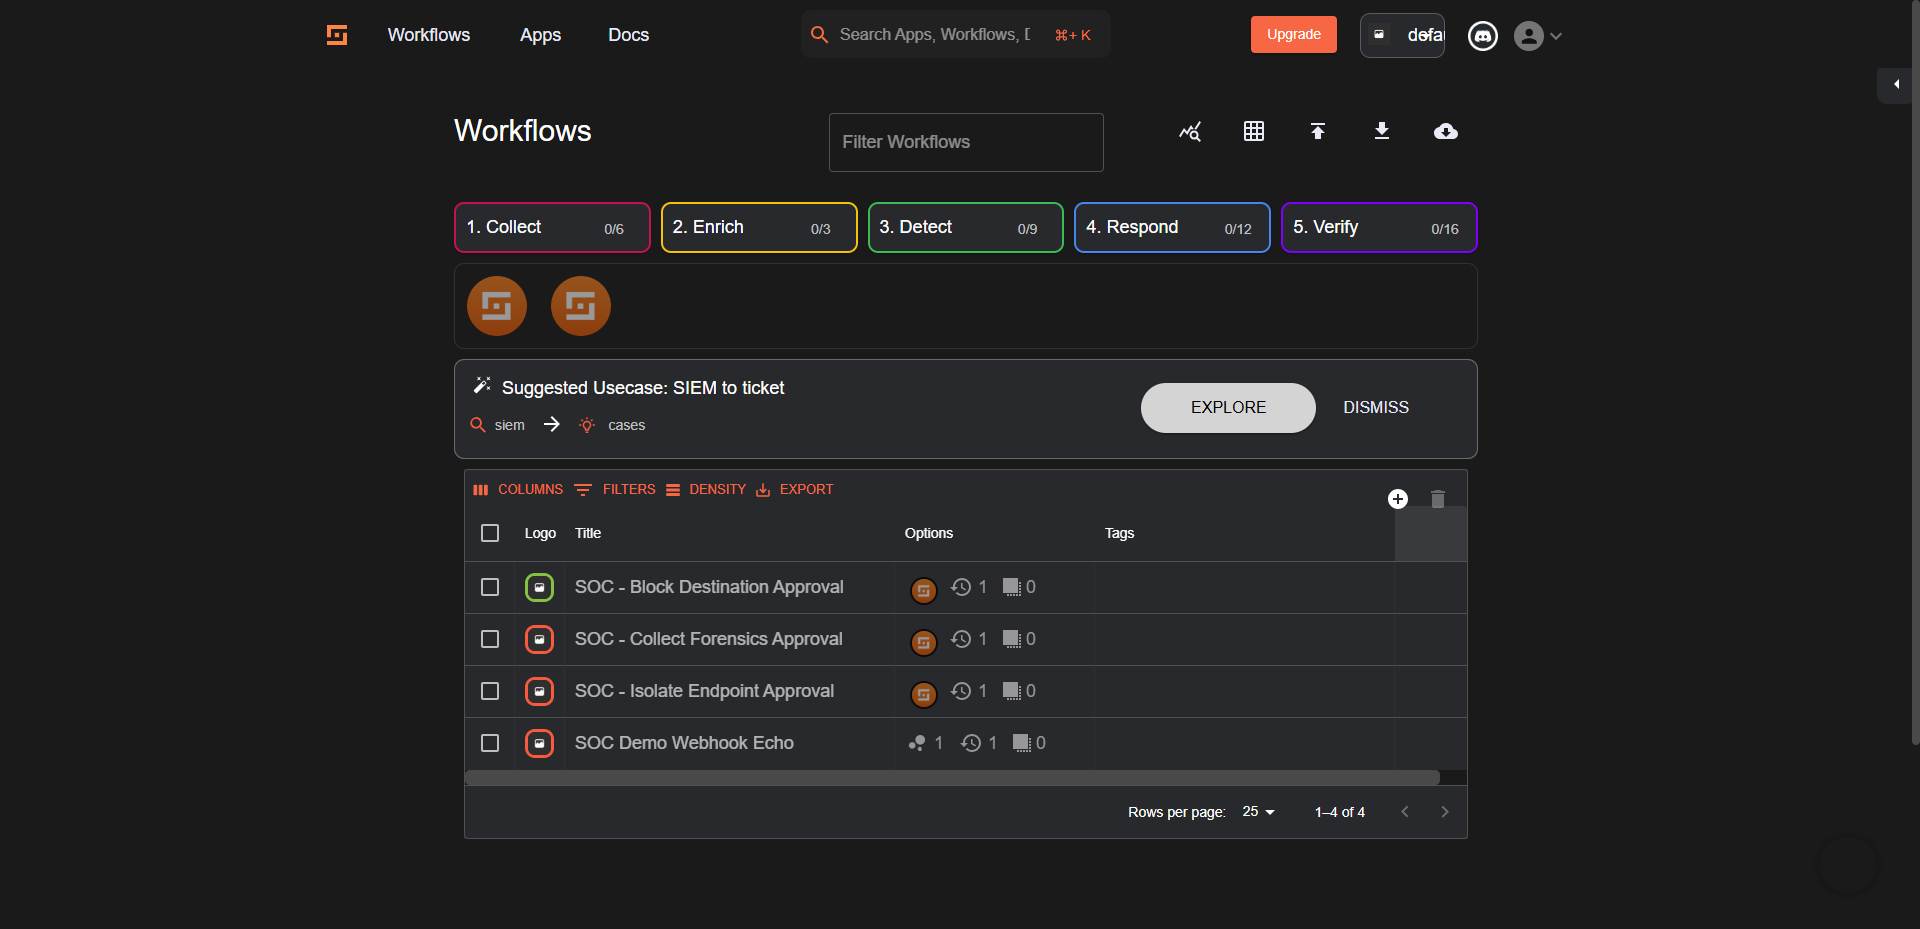Click the horizontal table scrollbar
The height and width of the screenshot is (929, 1920).
click(x=952, y=778)
